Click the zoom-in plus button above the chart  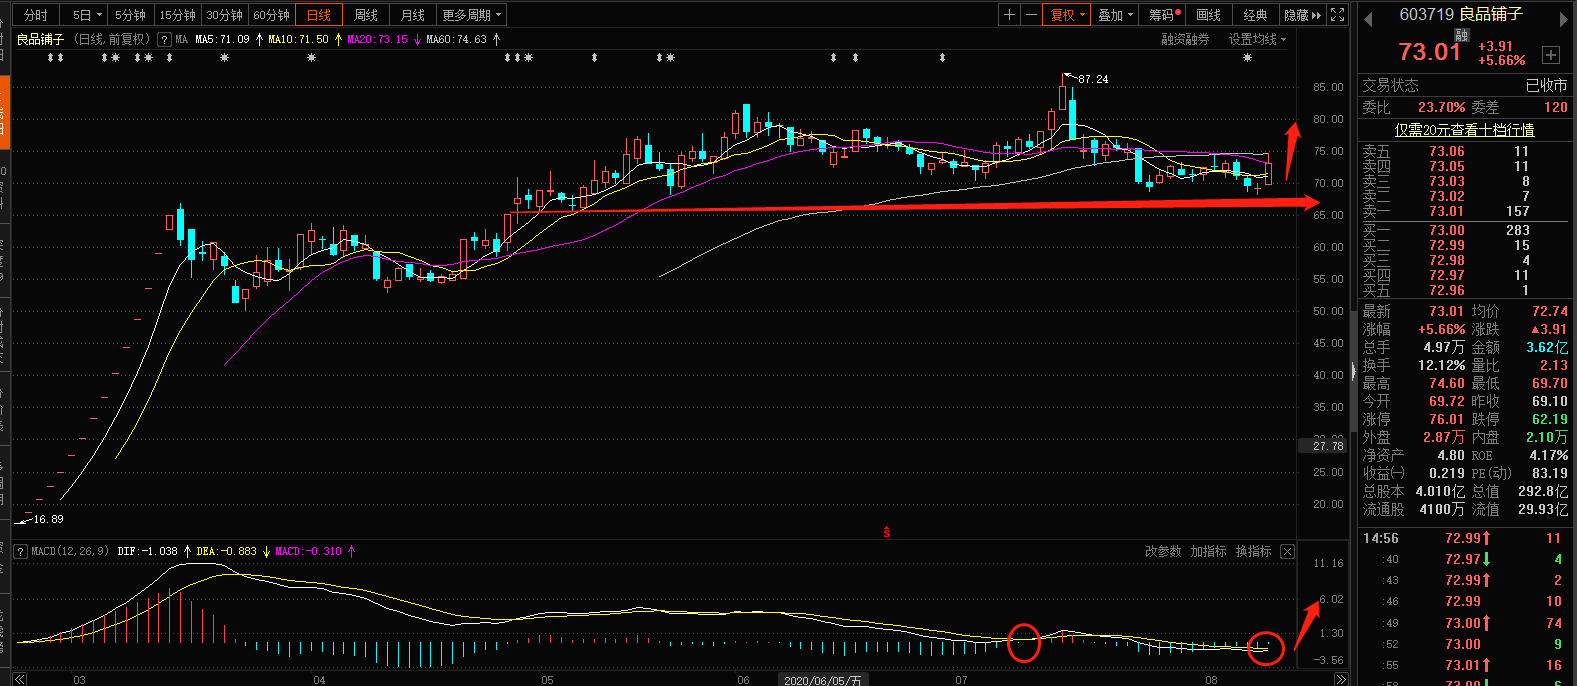[1010, 15]
